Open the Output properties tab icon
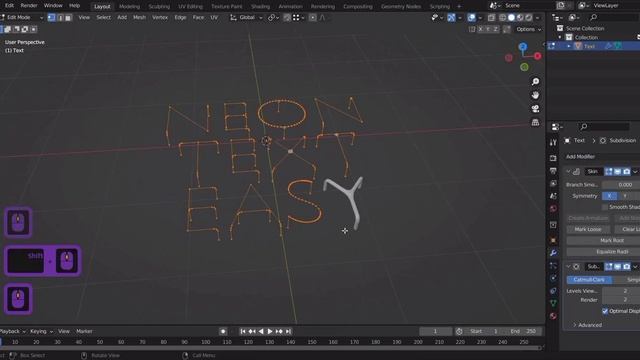The height and width of the screenshot is (360, 640). [x=553, y=171]
